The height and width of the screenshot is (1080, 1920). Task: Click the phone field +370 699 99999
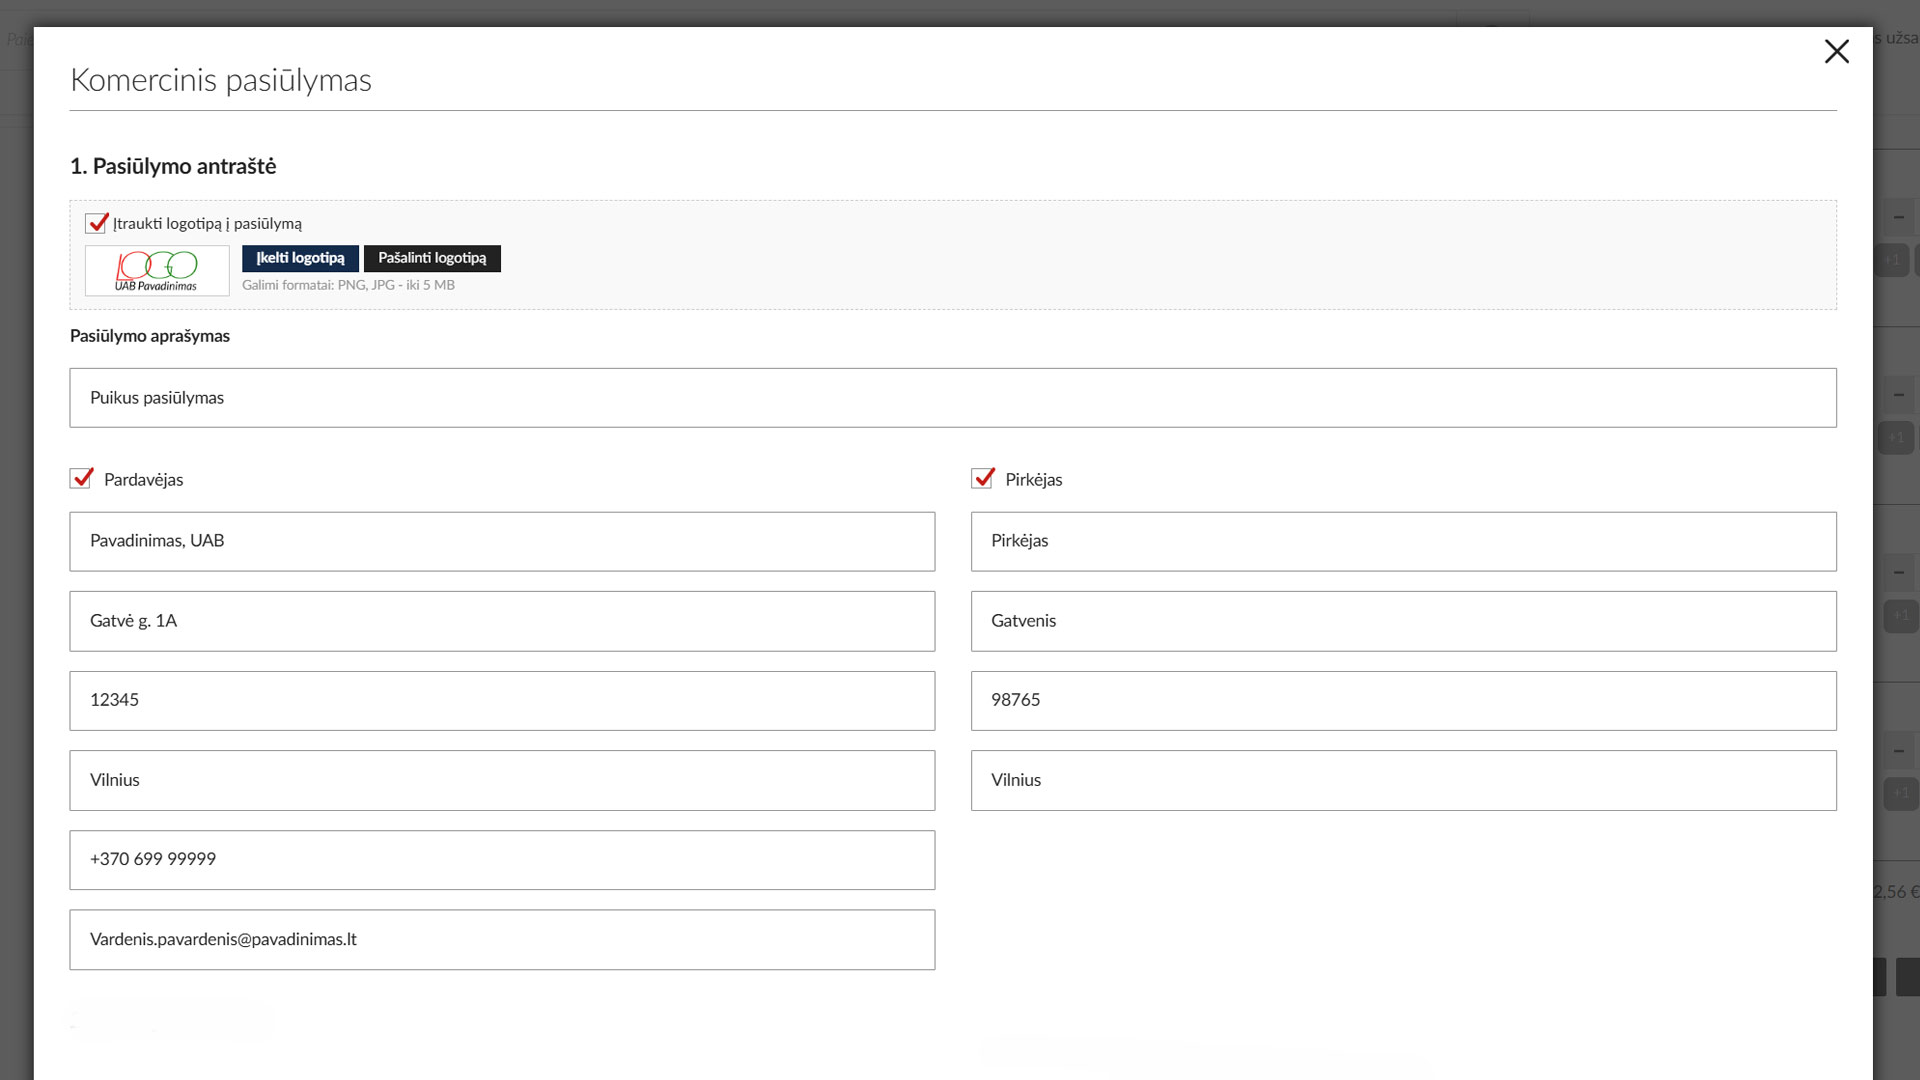(502, 860)
